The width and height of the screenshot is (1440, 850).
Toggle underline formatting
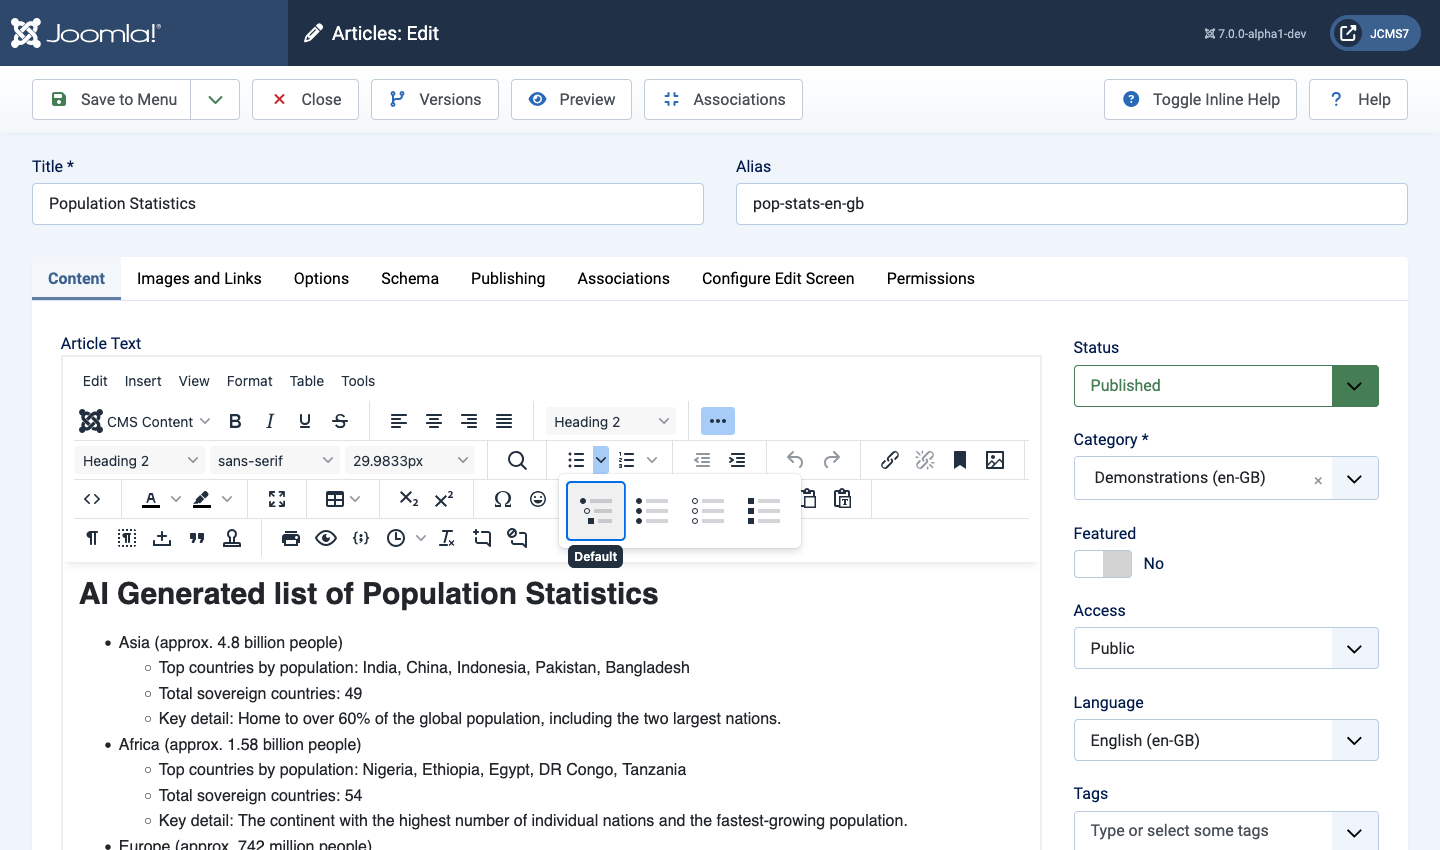(305, 421)
